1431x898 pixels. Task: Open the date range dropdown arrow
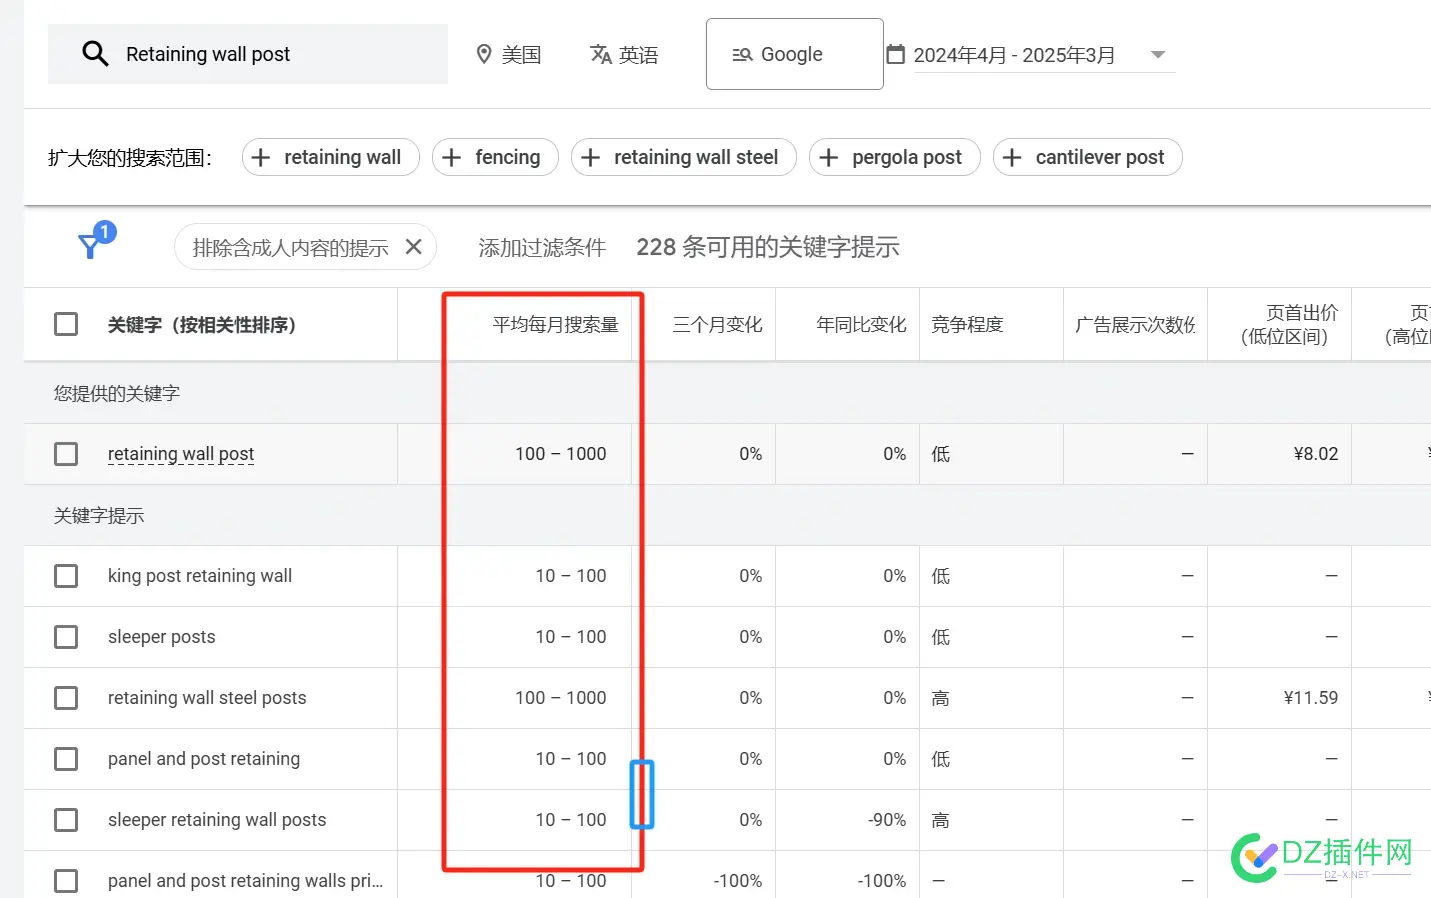[1158, 55]
